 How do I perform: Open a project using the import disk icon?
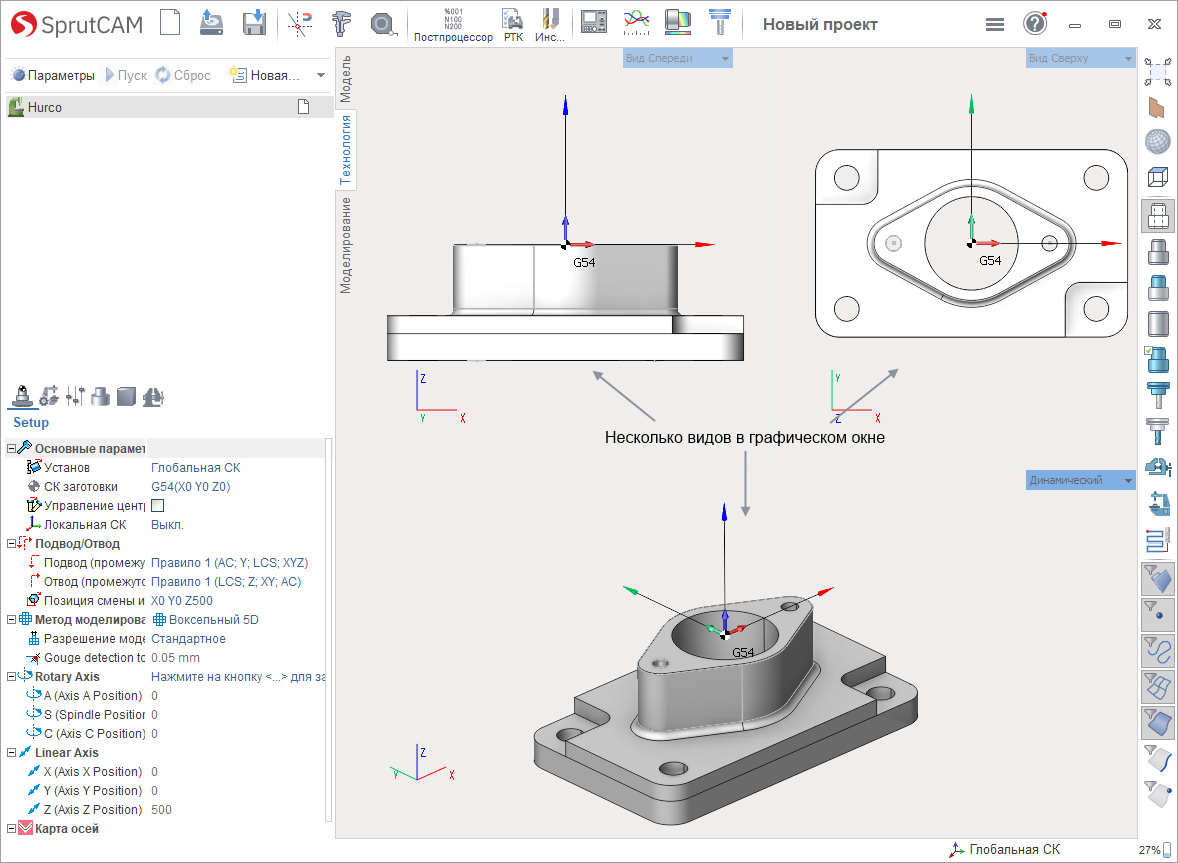(x=211, y=23)
